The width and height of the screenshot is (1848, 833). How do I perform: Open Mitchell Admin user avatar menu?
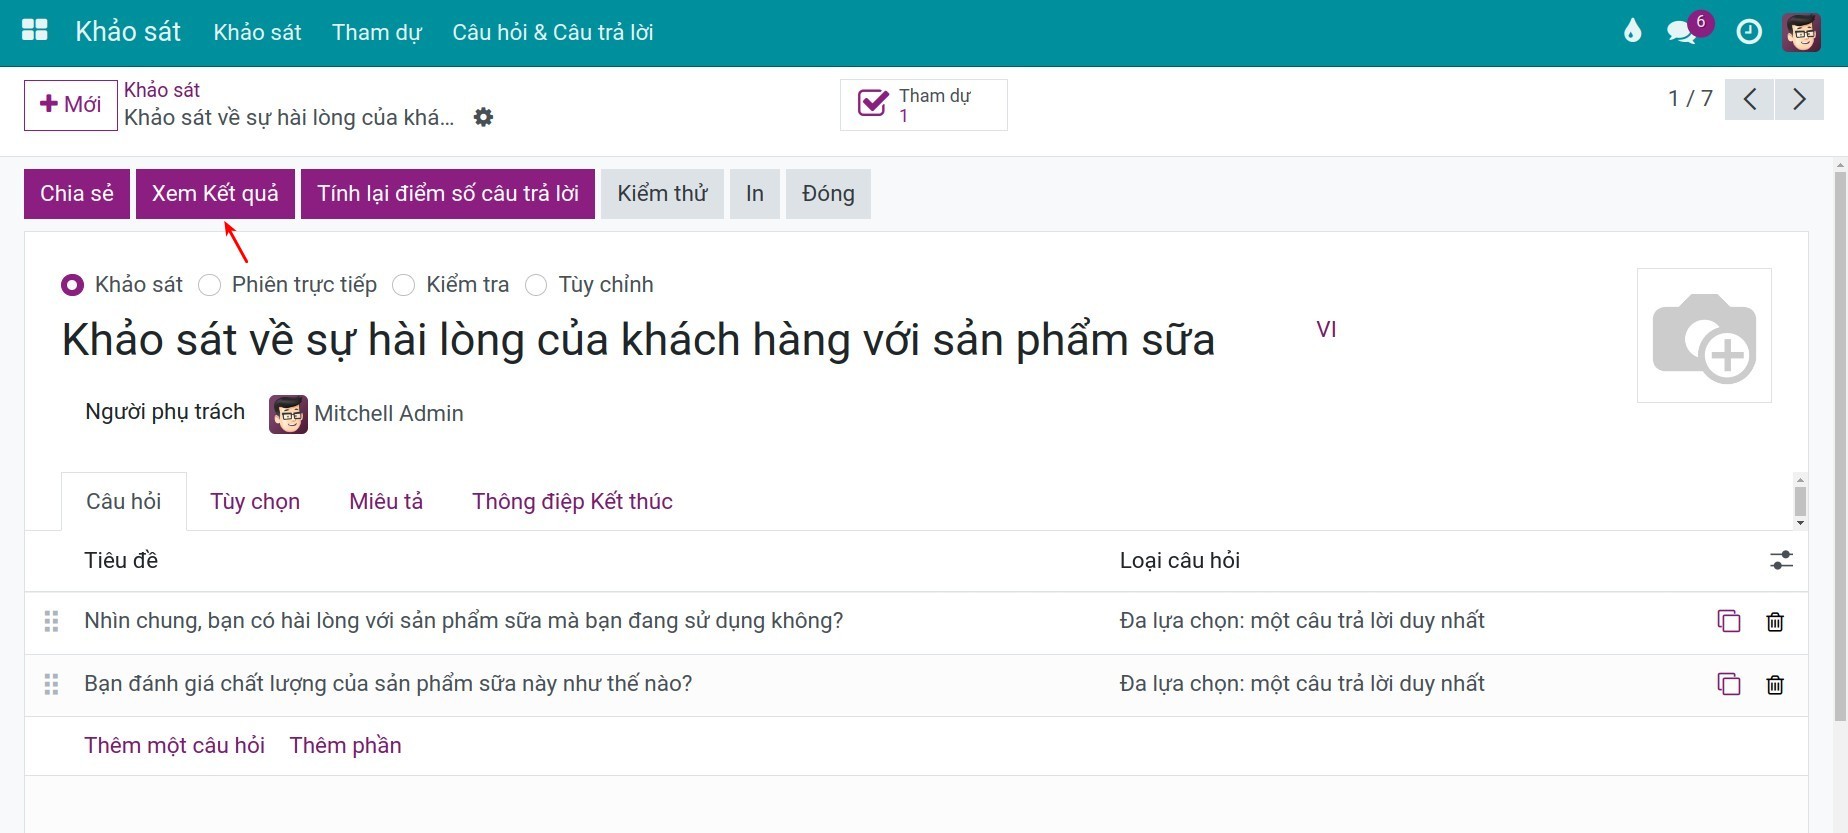(x=1801, y=32)
